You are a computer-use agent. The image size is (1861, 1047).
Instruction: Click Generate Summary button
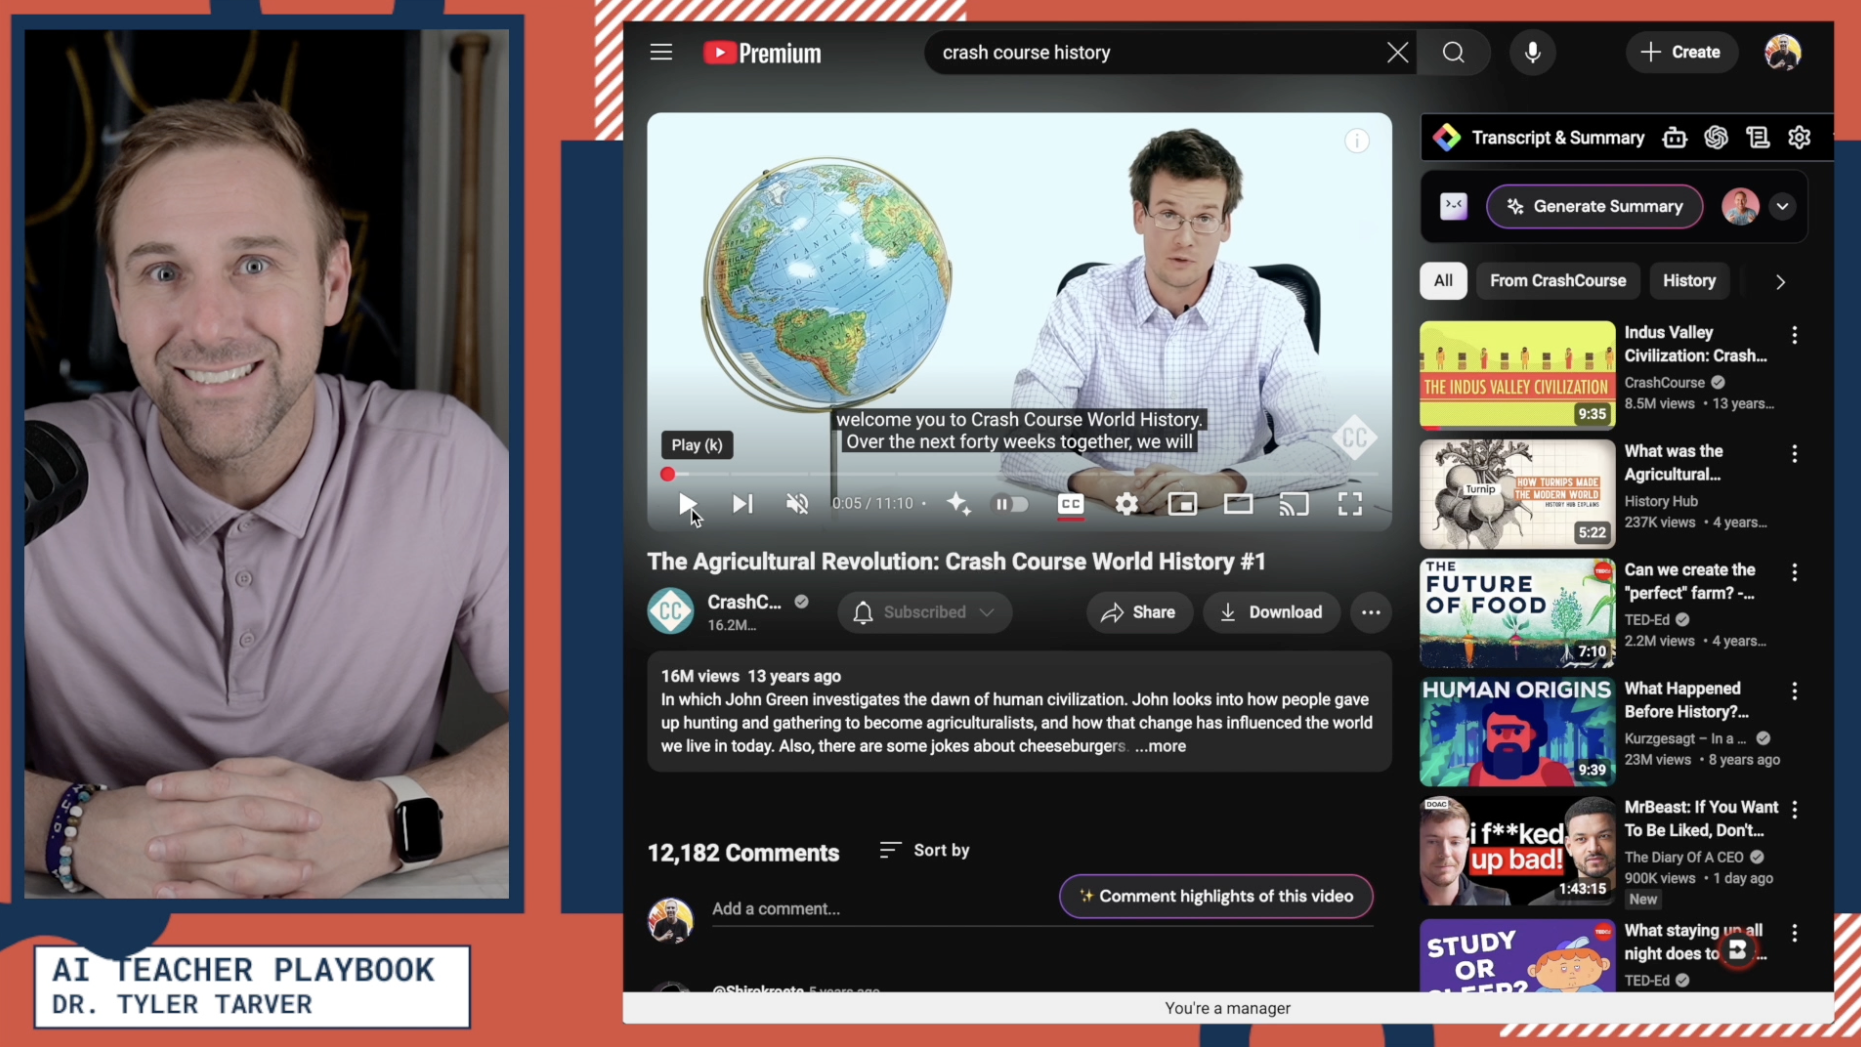tap(1594, 206)
